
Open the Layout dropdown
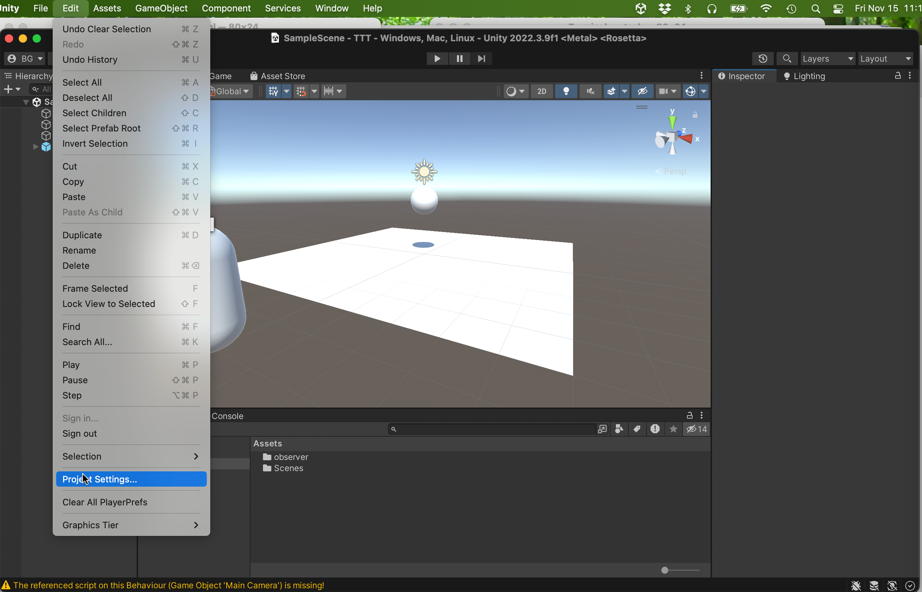(885, 59)
